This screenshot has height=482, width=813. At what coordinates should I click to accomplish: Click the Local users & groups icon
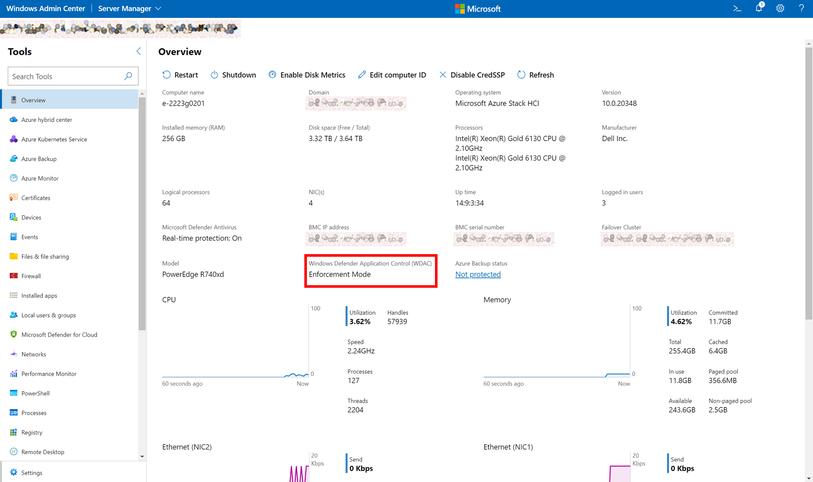tap(13, 315)
